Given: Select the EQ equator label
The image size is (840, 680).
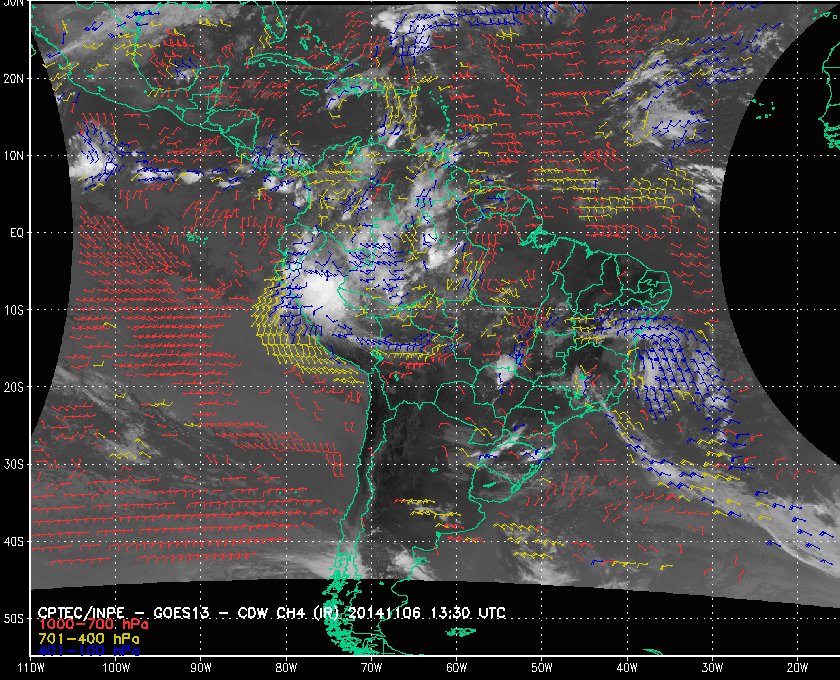Looking at the screenshot, I should pos(17,233).
